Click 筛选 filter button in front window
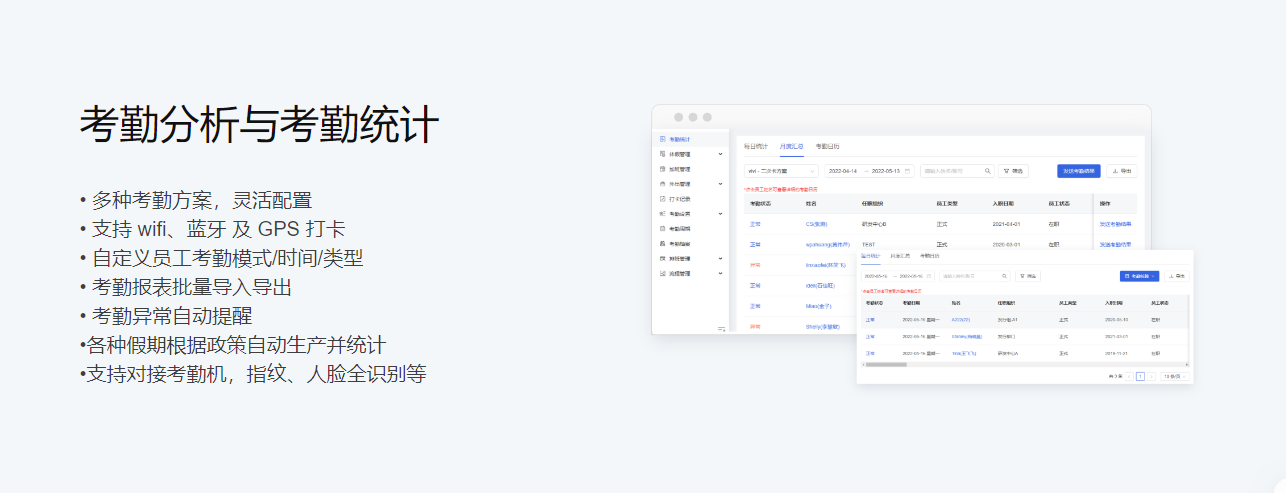 click(1028, 276)
